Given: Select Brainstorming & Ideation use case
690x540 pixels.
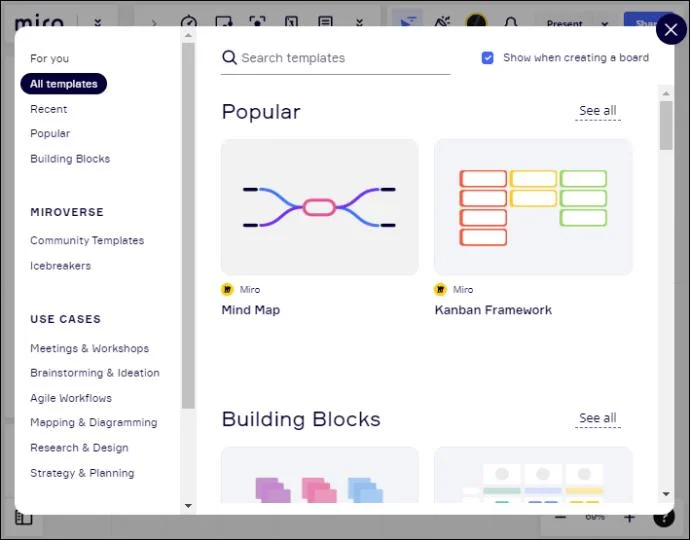Looking at the screenshot, I should 95,373.
